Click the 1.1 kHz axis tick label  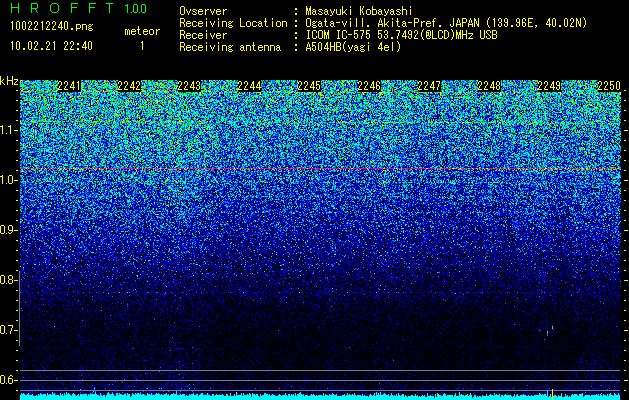tap(8, 130)
